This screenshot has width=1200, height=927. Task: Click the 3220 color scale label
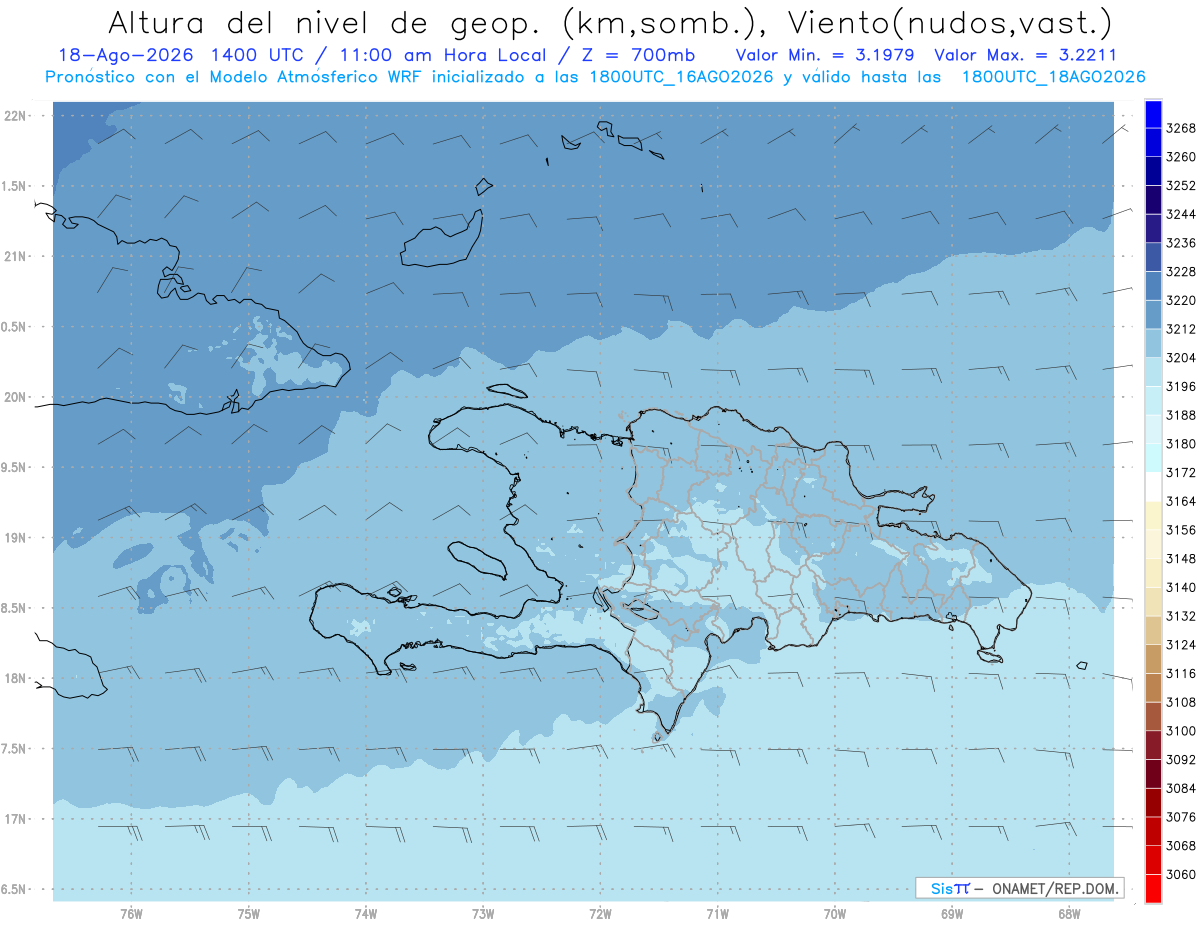1181,300
